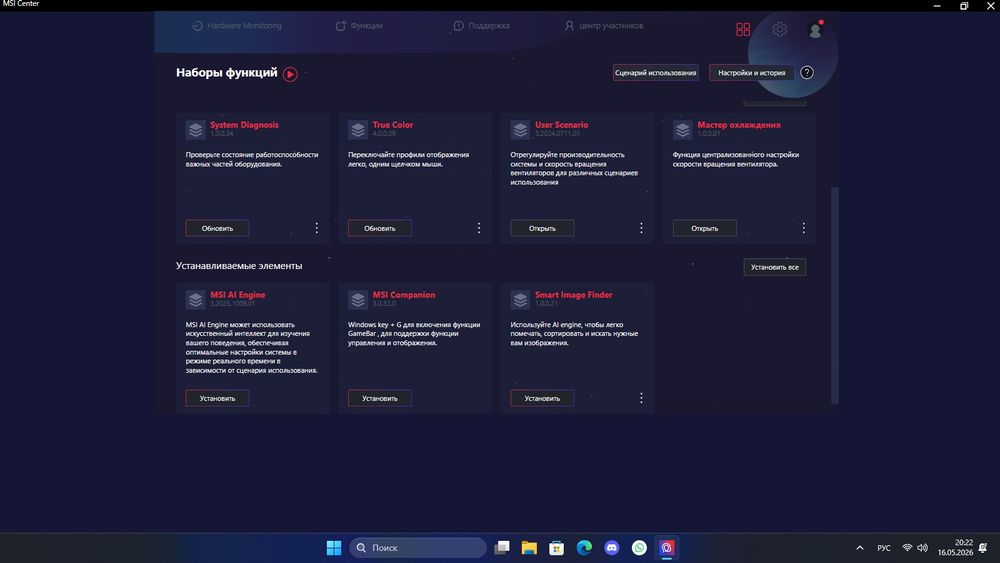
Task: Open User Scenario with Открыть
Action: (542, 228)
